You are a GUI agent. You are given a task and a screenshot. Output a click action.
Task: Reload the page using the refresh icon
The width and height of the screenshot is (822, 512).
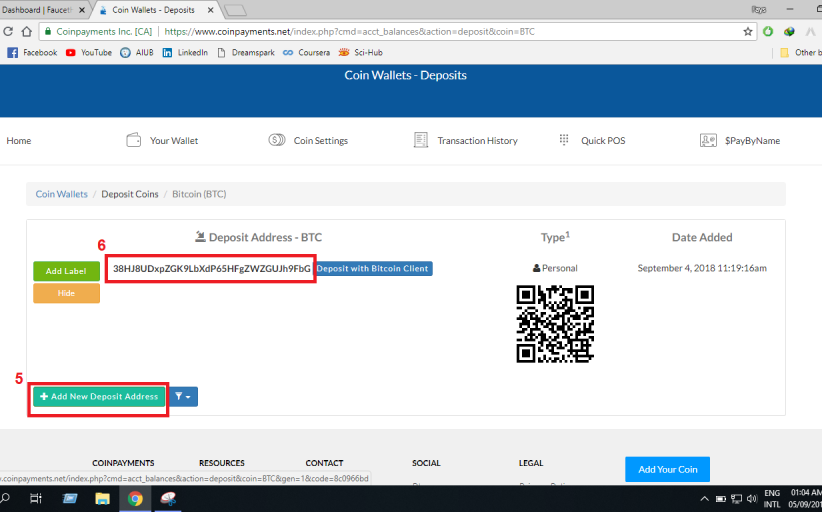click(x=27, y=31)
